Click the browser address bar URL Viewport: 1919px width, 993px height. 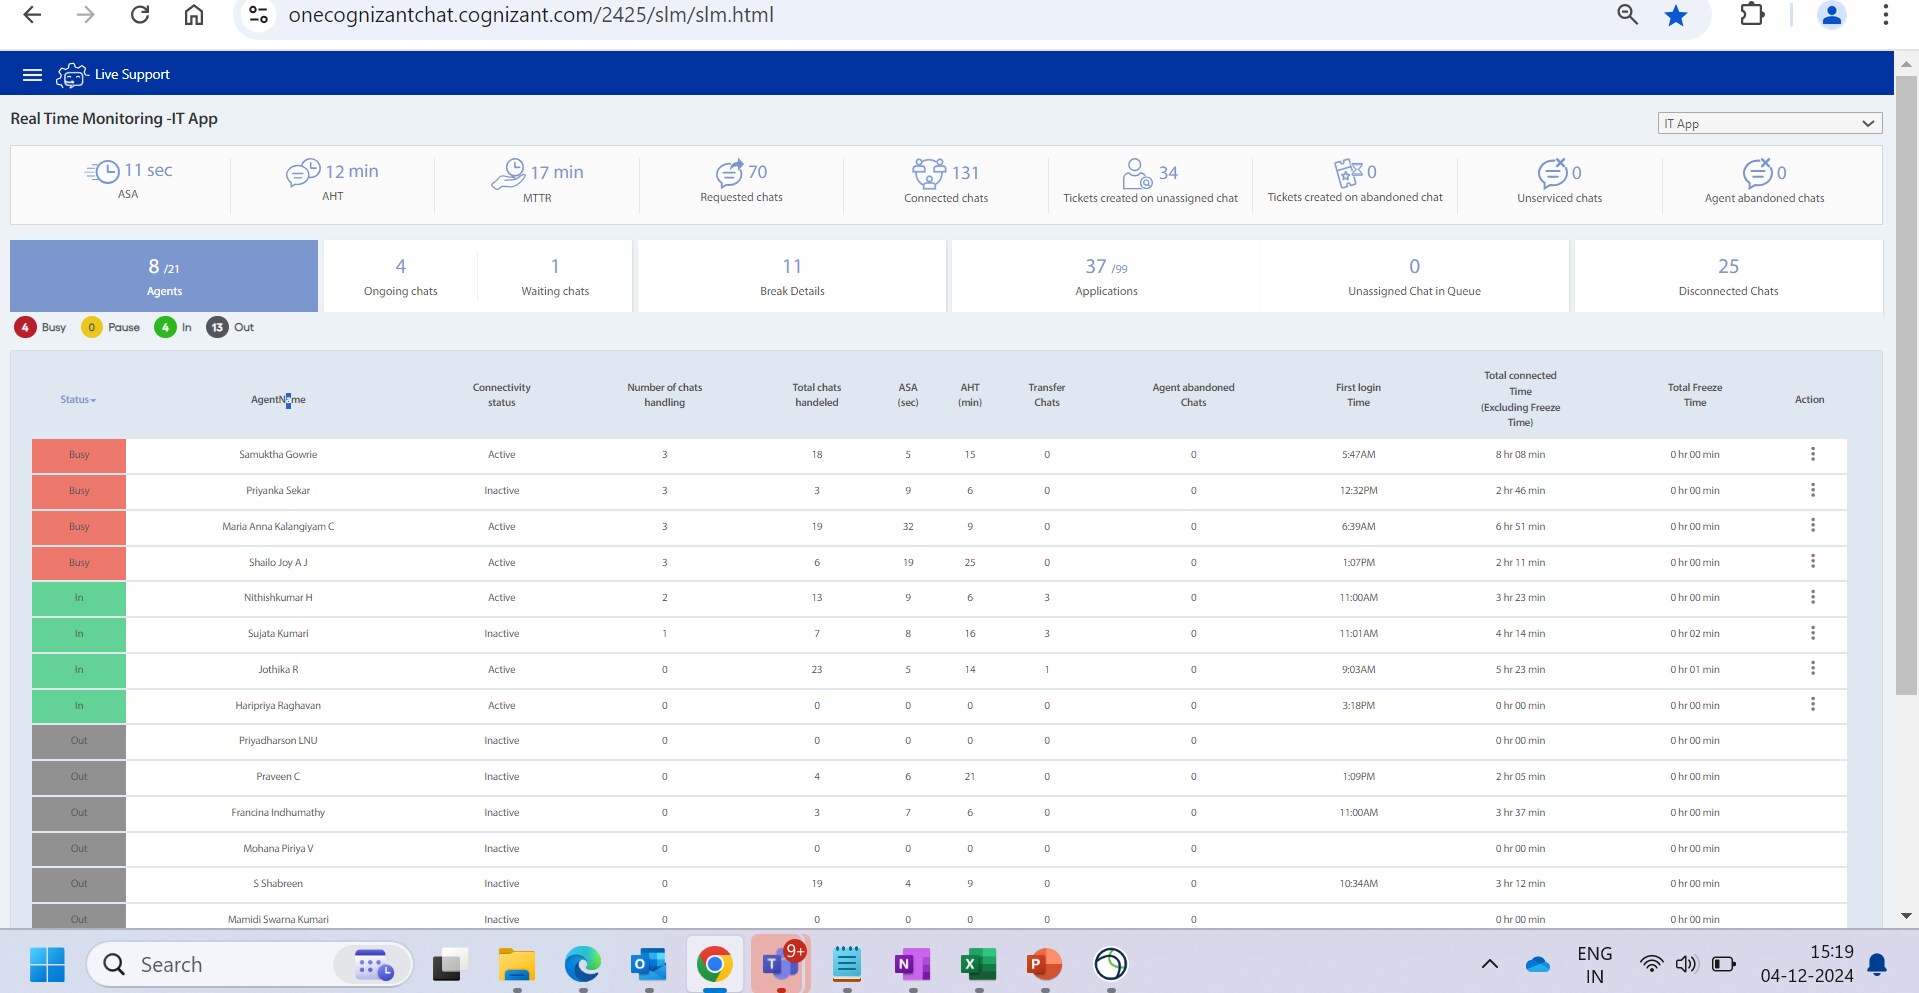531,15
